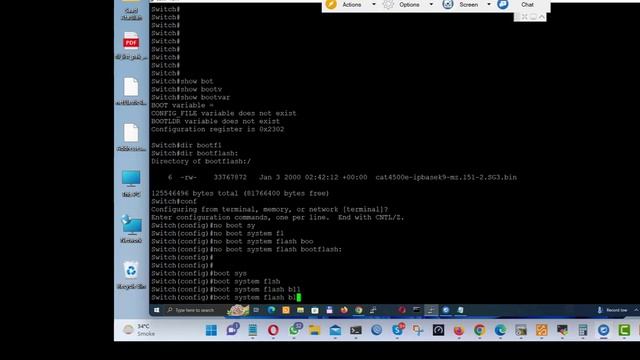Open the terminal app in local taskbar
640x360 pixels.
click(x=356, y=330)
